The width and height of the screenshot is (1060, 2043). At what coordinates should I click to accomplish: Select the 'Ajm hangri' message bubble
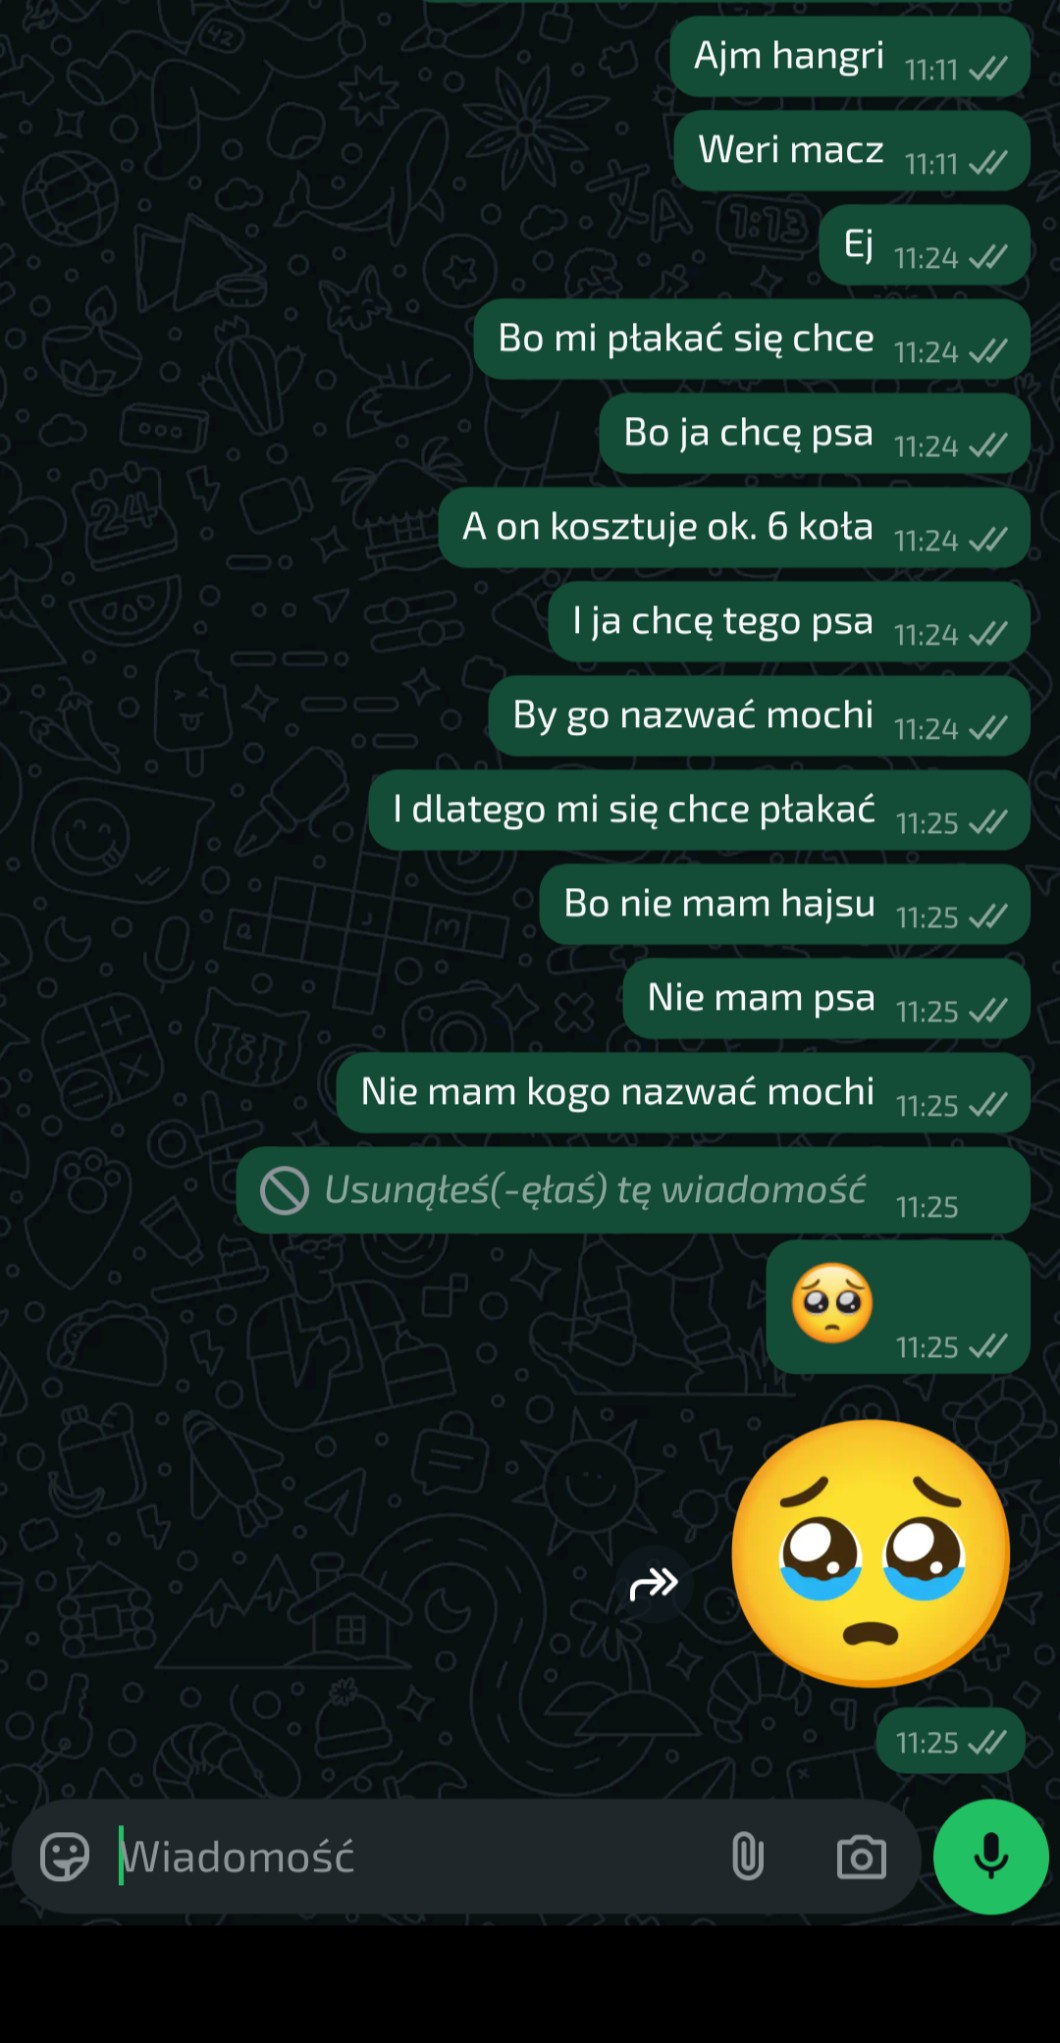pos(850,57)
